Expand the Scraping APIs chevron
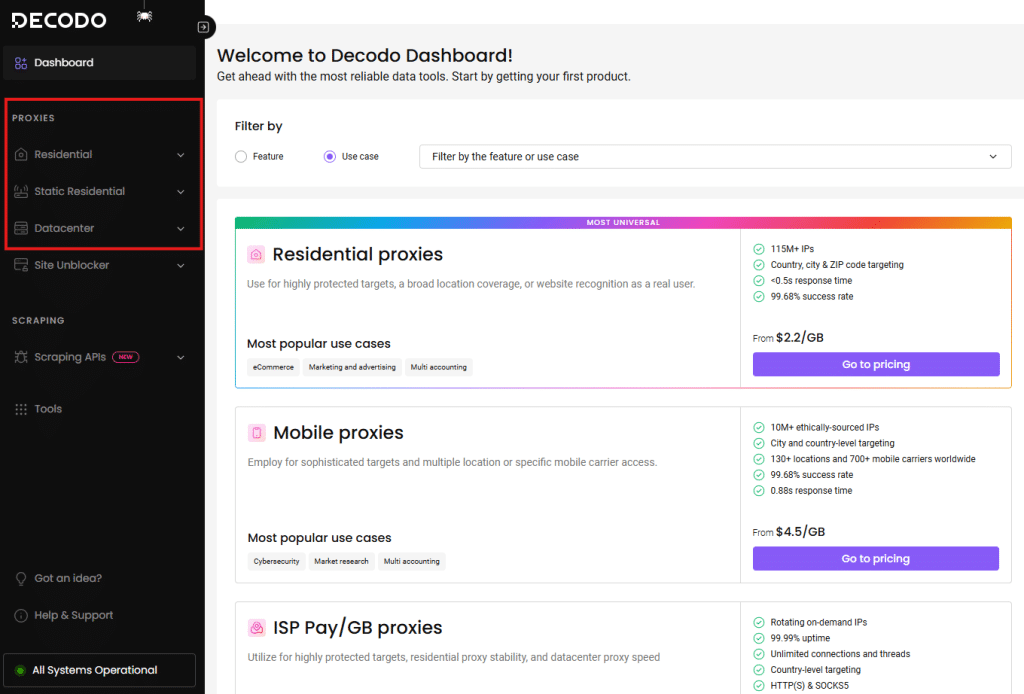This screenshot has width=1024, height=694. click(181, 358)
